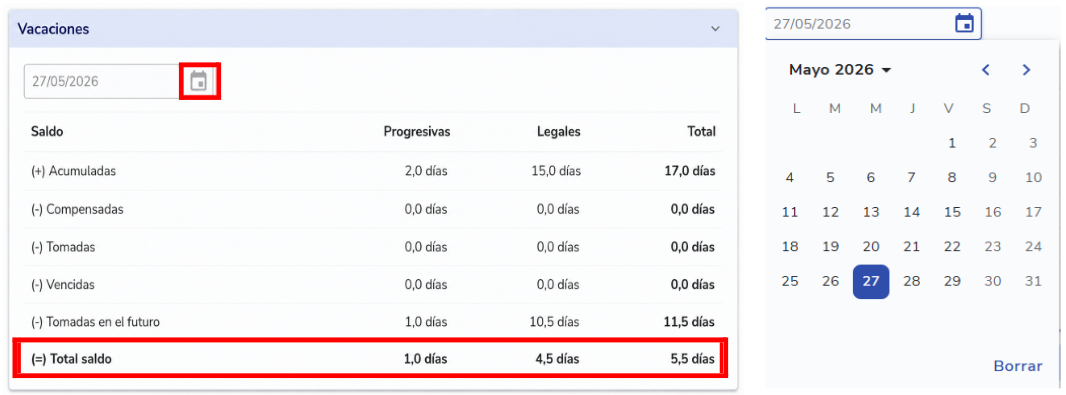
Task: Collapse the Vacaciones panel chevron
Action: 715,29
